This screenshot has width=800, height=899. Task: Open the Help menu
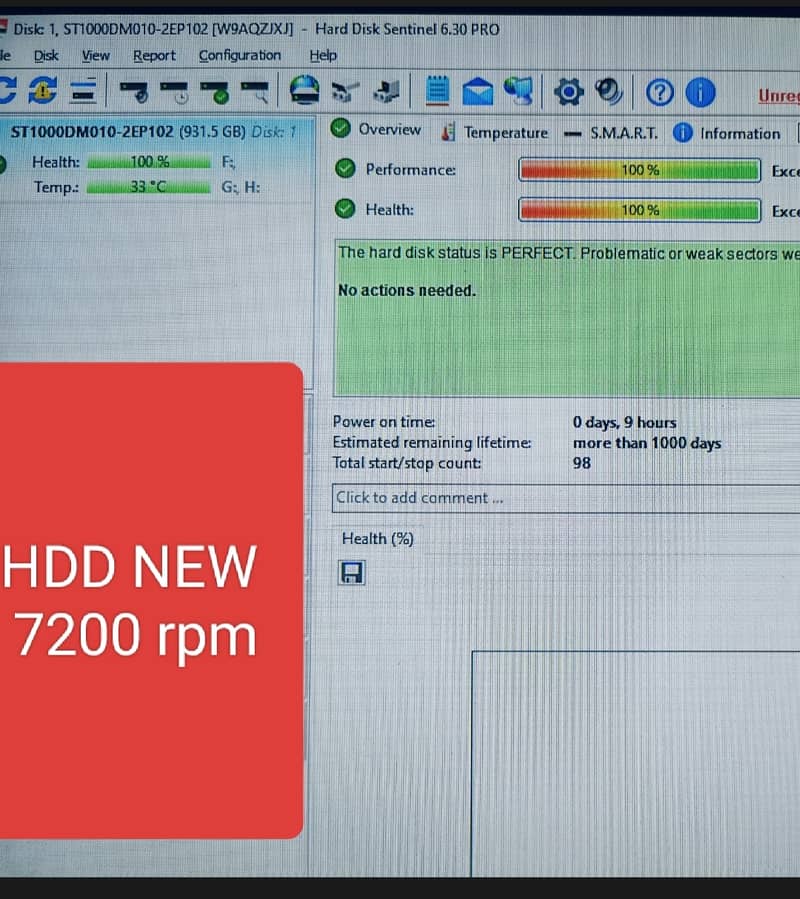pyautogui.click(x=323, y=56)
